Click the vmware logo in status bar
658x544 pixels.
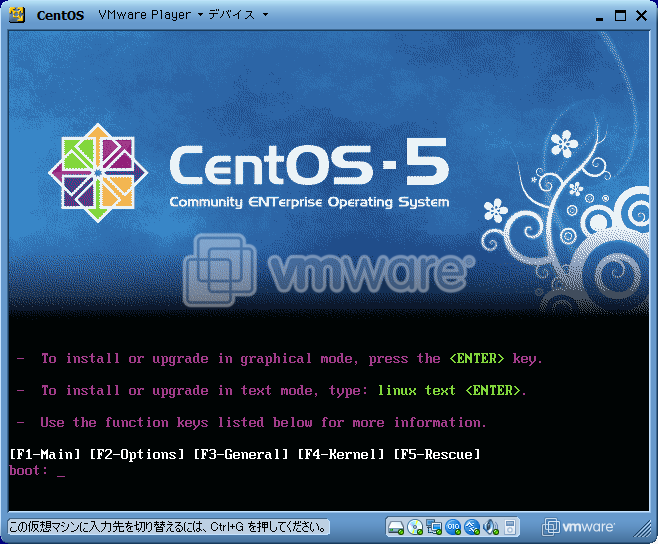(x=579, y=527)
